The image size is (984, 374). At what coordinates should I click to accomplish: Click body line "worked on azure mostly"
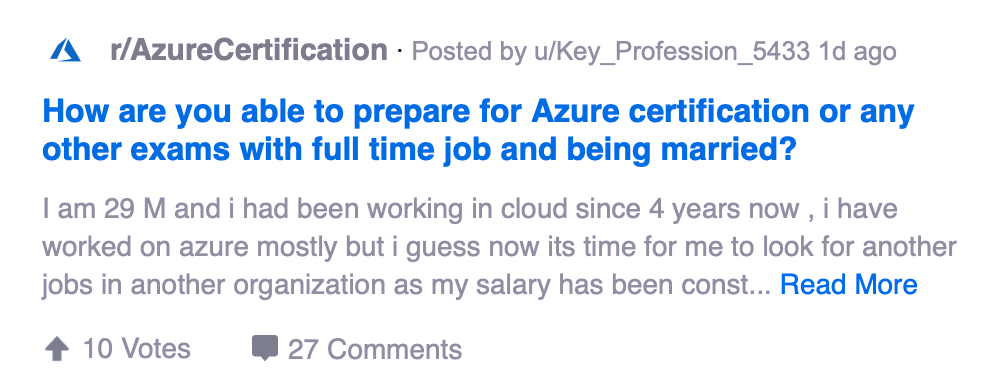point(500,247)
